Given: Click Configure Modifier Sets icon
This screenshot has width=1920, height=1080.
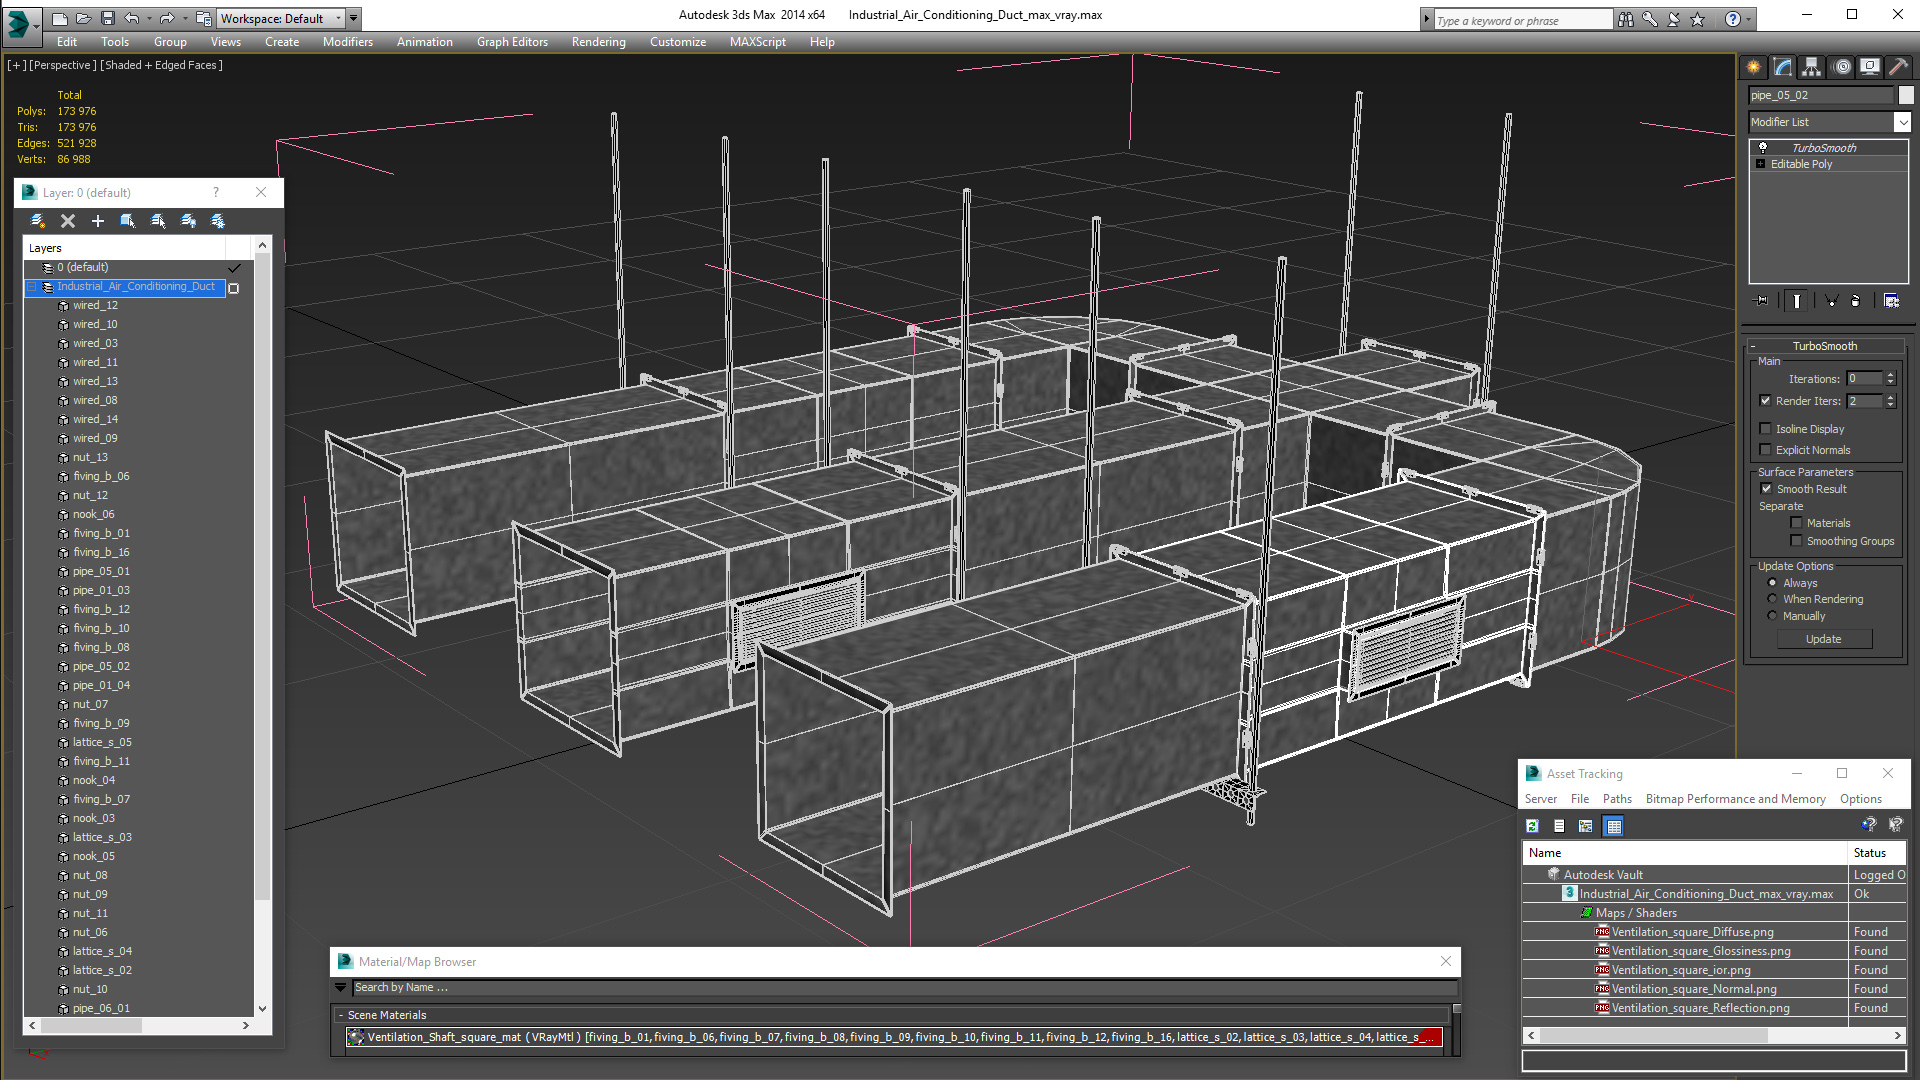Looking at the screenshot, I should point(1891,300).
